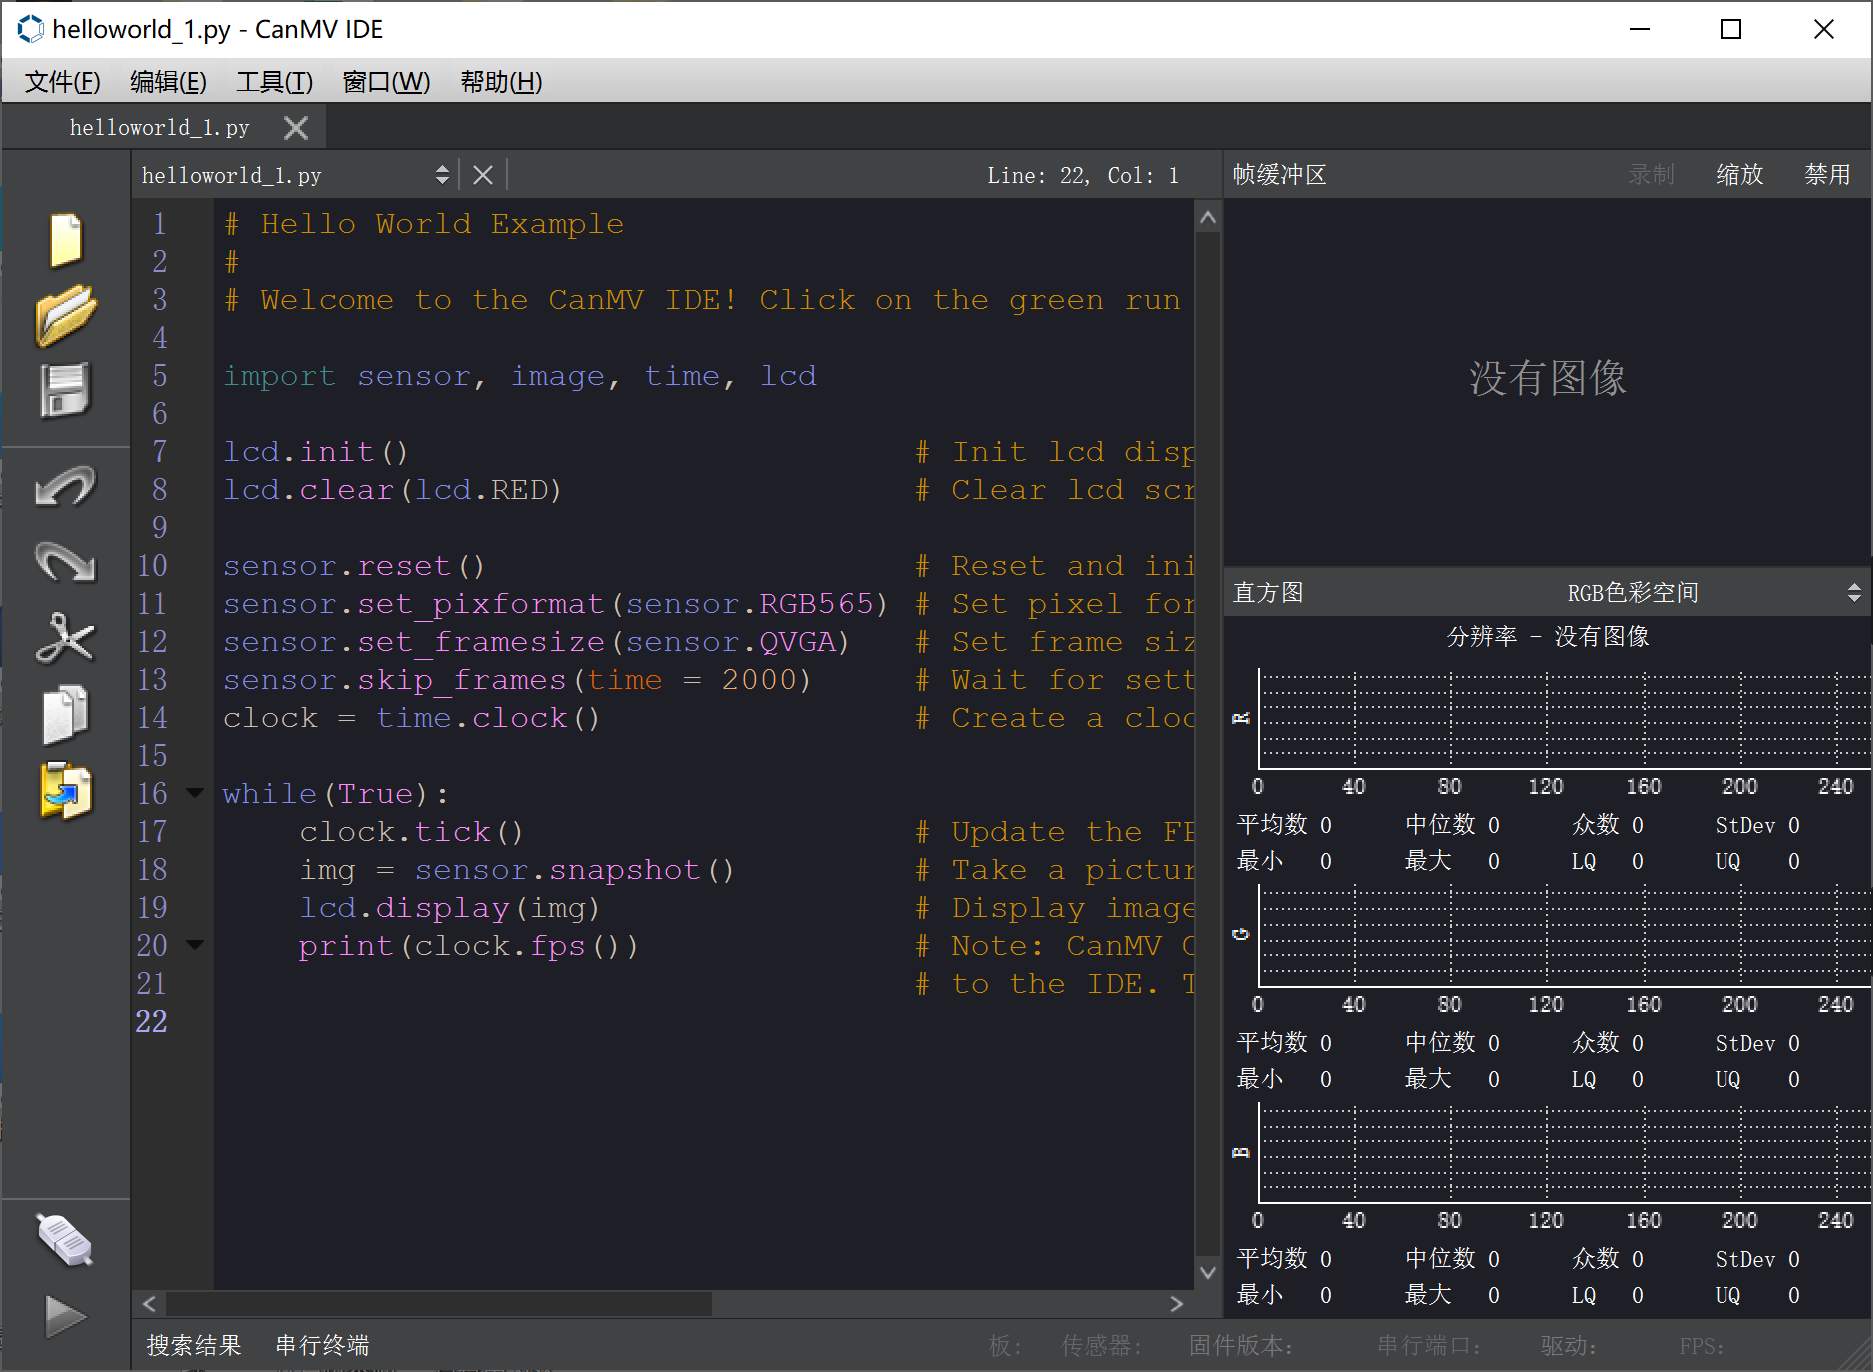The width and height of the screenshot is (1873, 1372).
Task: Click the Line: 22, Col: 1 indicator
Action: (x=1083, y=175)
